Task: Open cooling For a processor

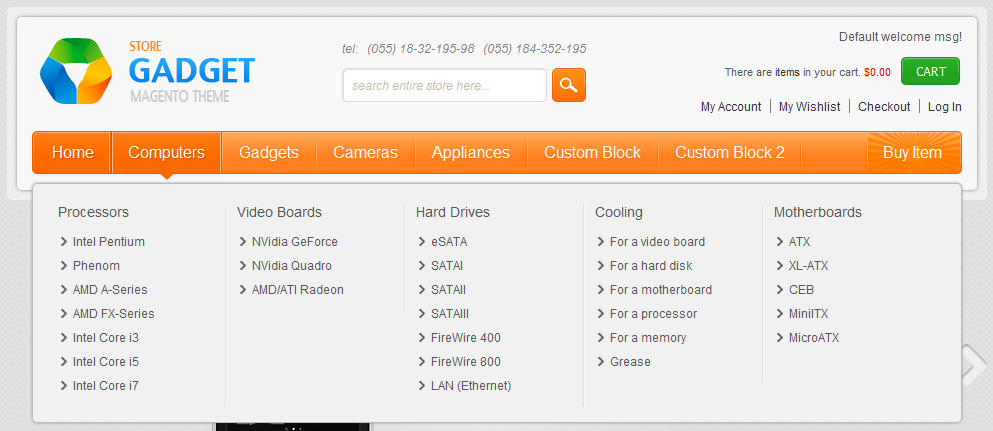Action: point(654,314)
